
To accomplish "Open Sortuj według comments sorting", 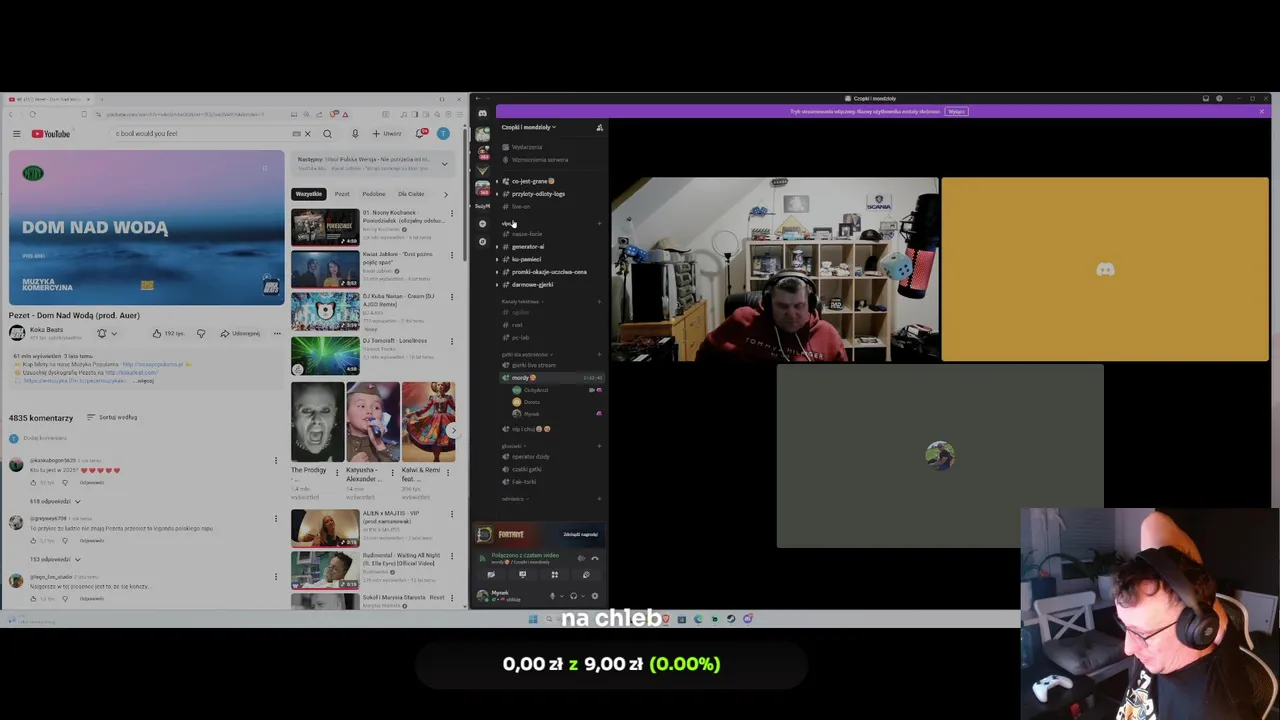I will (112, 417).
